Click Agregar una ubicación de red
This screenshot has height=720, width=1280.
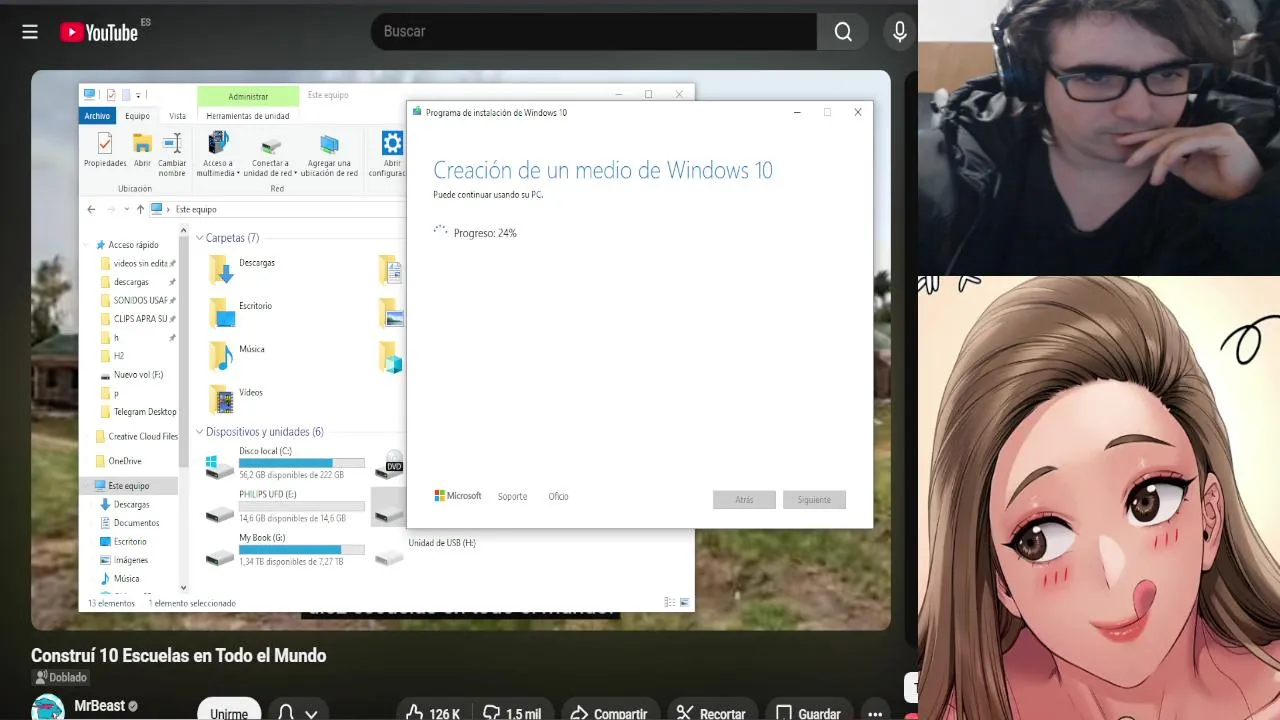click(x=329, y=154)
